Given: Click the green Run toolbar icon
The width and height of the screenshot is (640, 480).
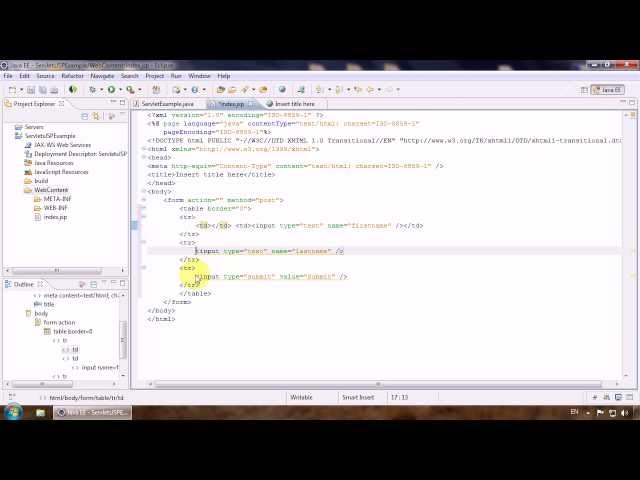Looking at the screenshot, I should (x=111, y=90).
